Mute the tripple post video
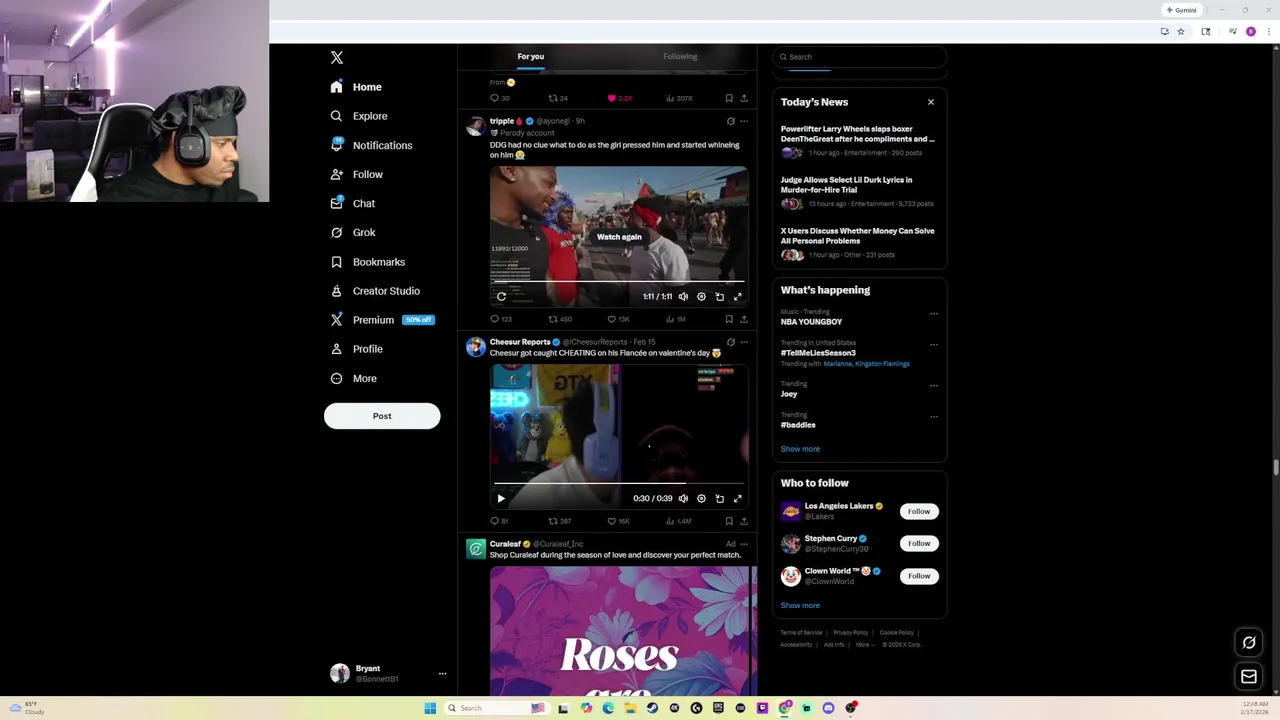The image size is (1280, 720). point(683,296)
